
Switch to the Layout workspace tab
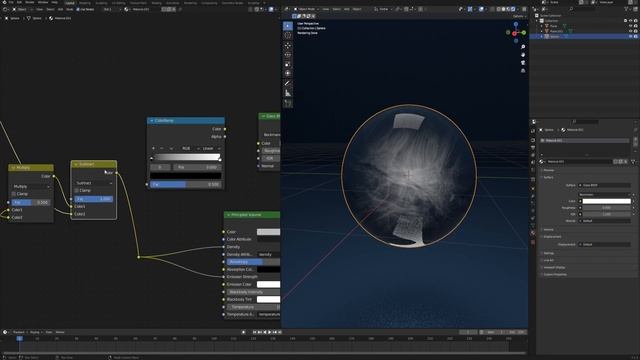(x=70, y=3)
